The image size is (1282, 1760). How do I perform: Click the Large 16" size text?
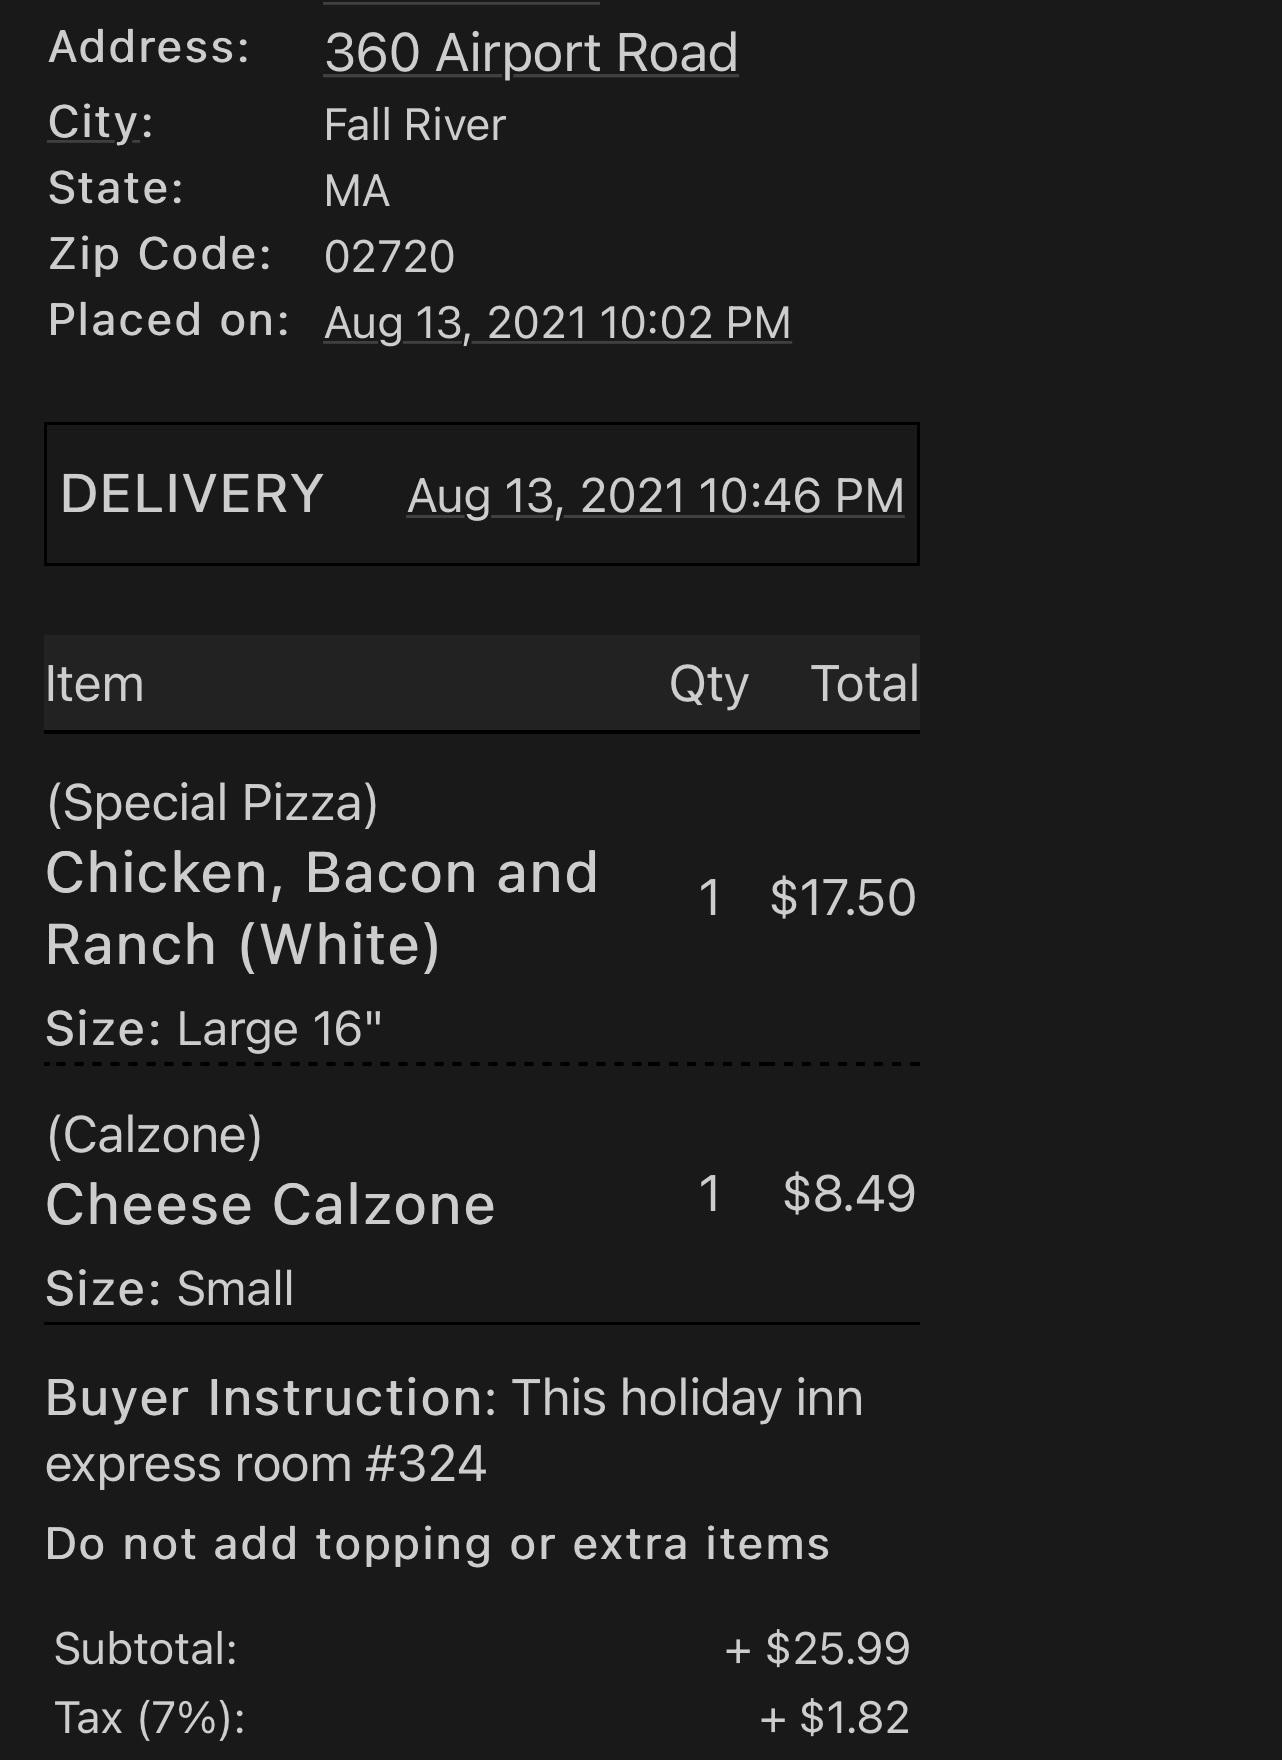[279, 1029]
